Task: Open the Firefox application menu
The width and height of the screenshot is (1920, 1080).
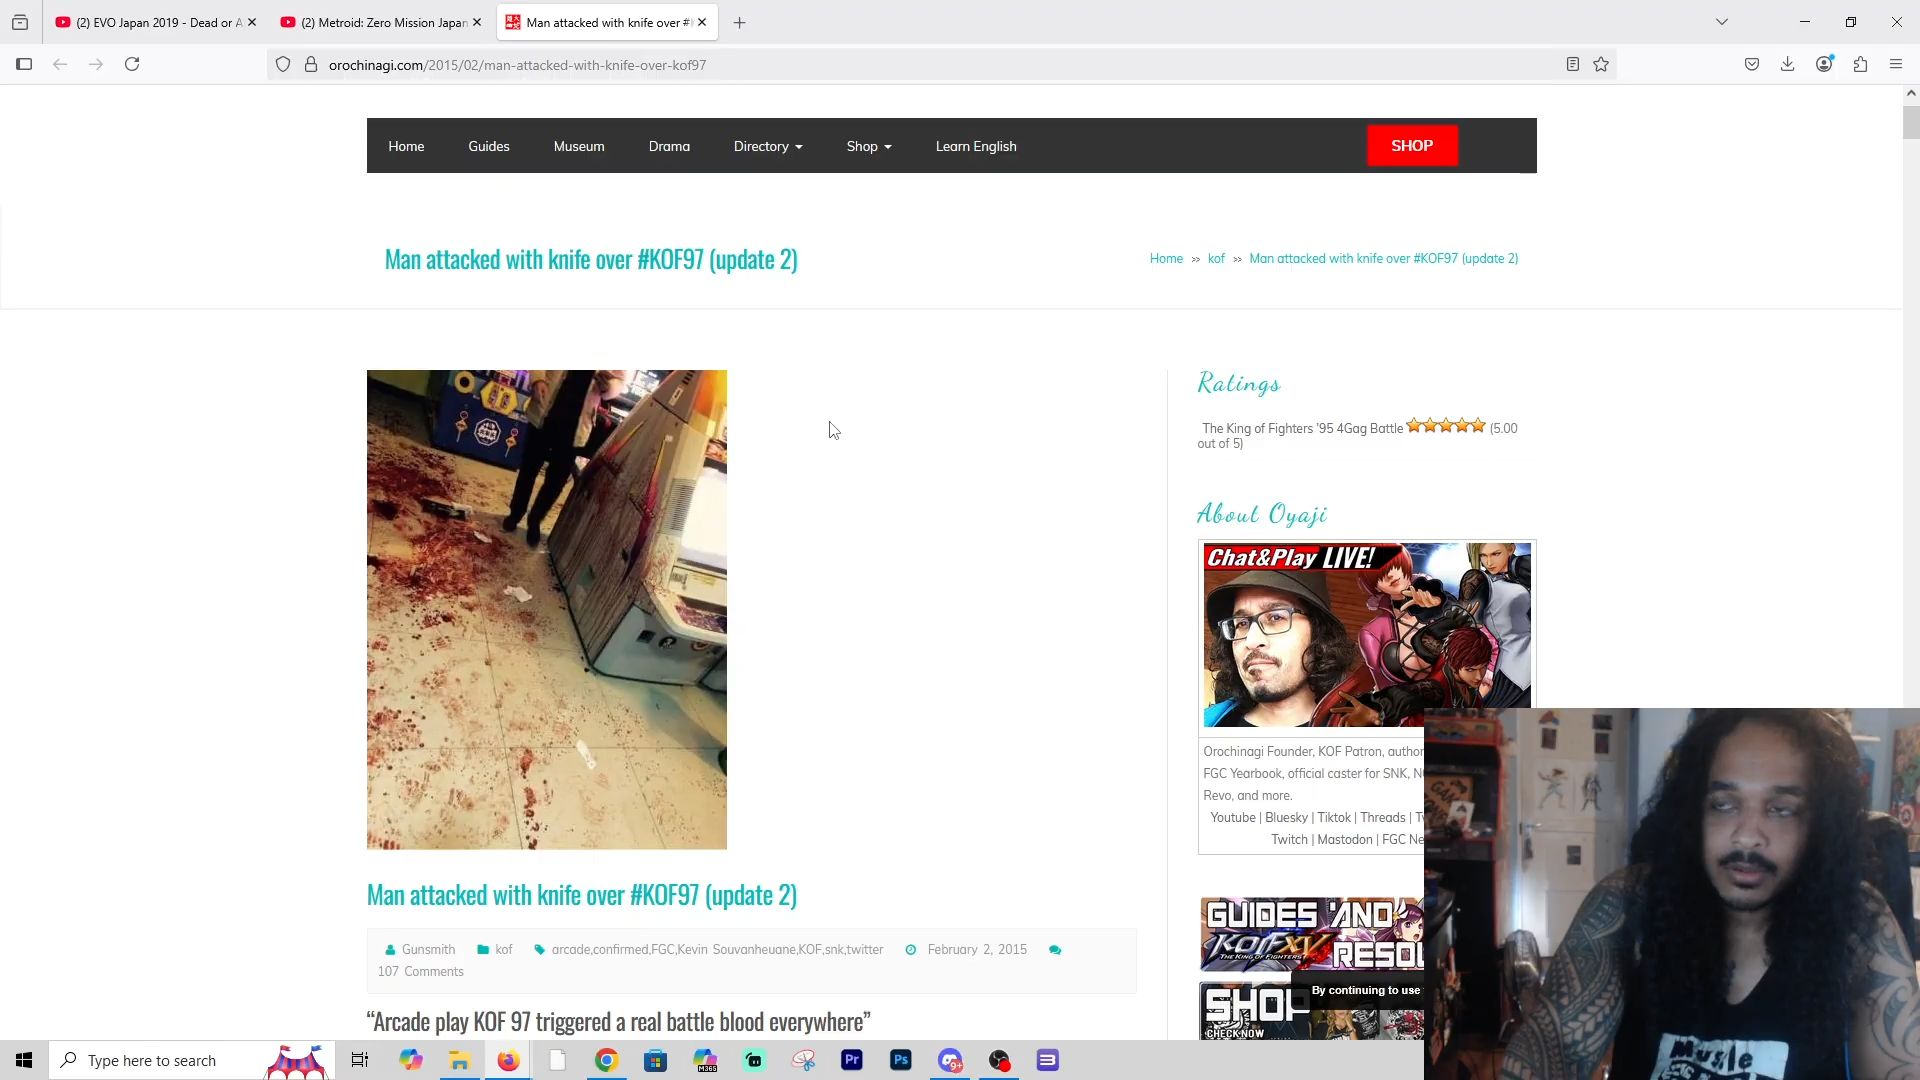Action: (1896, 64)
